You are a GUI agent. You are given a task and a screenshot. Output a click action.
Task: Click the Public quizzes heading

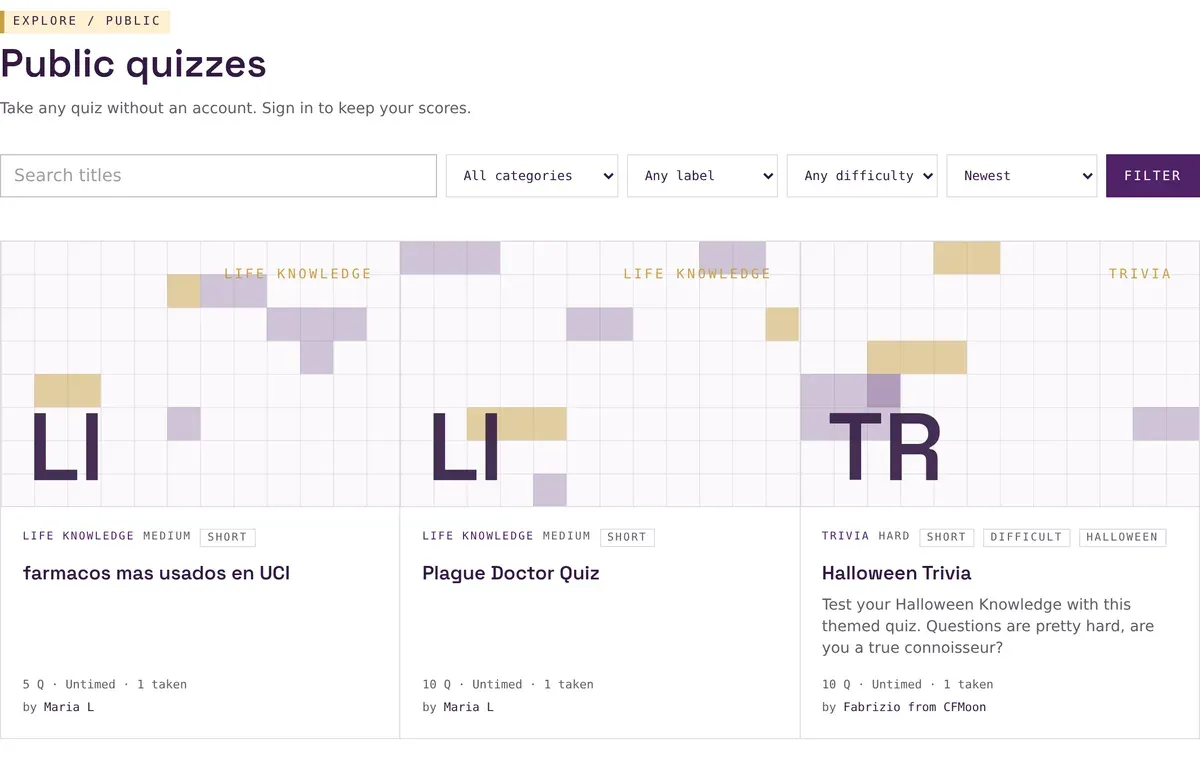pyautogui.click(x=133, y=64)
